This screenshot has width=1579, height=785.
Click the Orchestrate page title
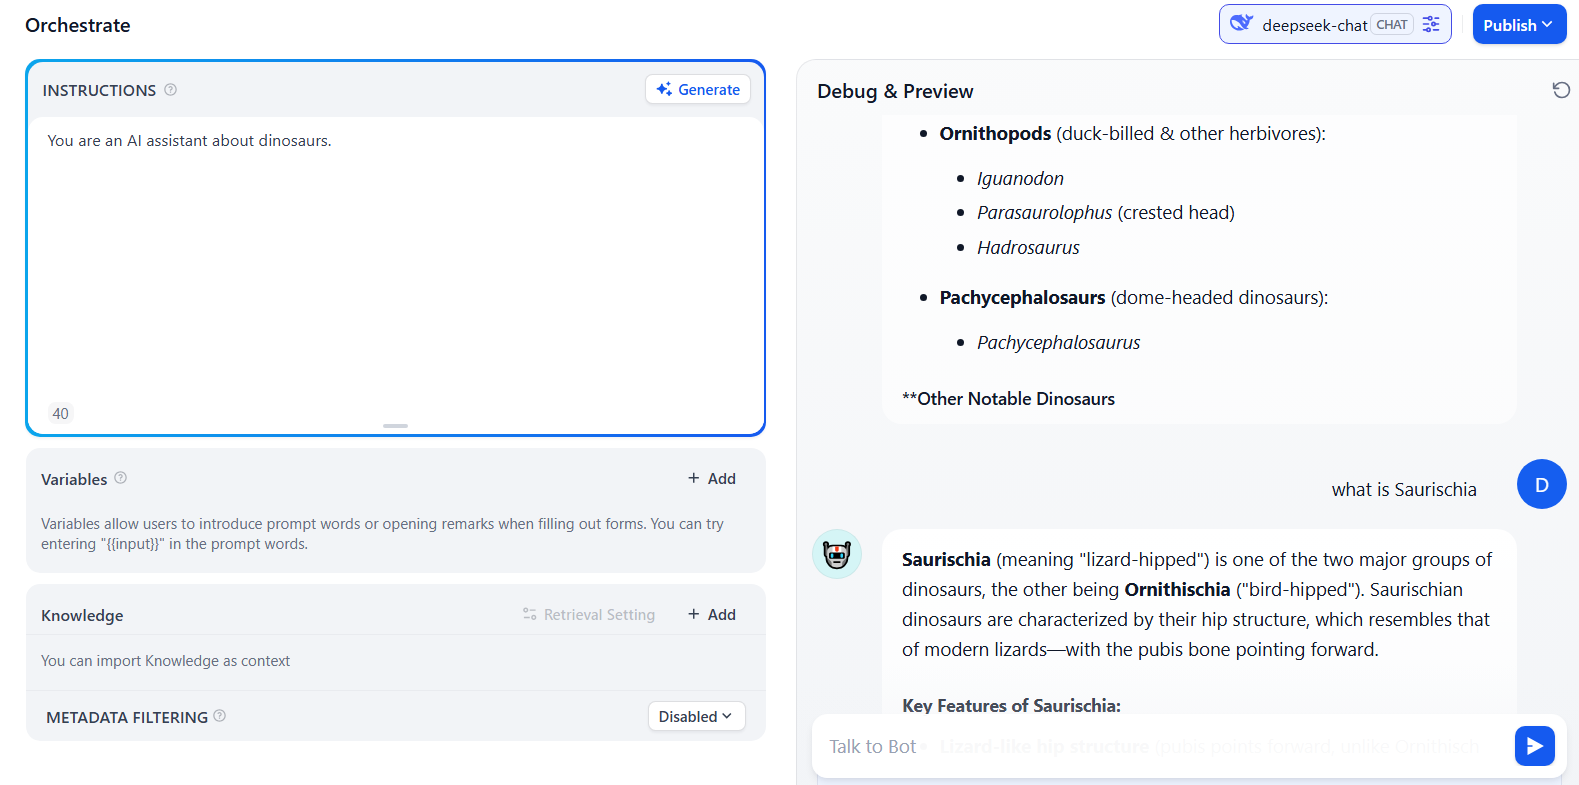tap(78, 25)
